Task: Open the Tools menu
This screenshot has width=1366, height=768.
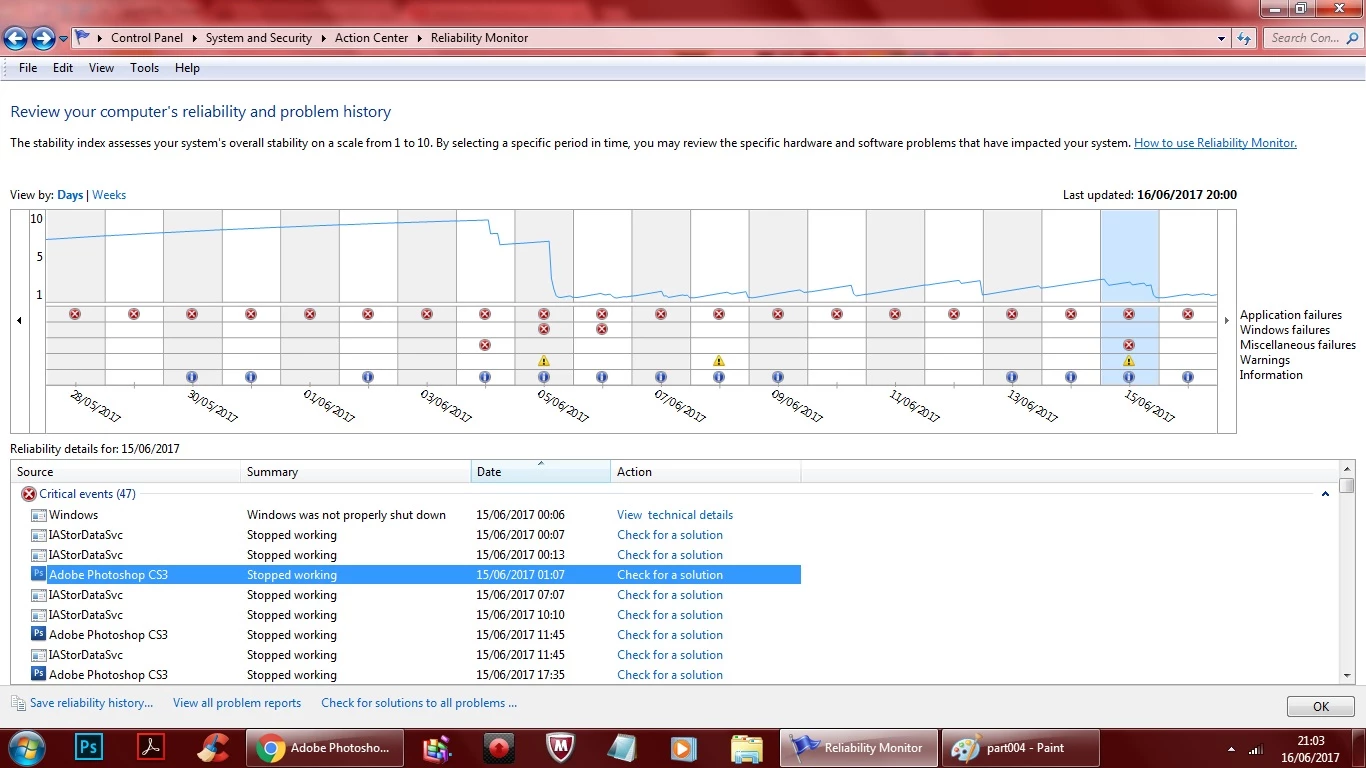Action: 144,68
